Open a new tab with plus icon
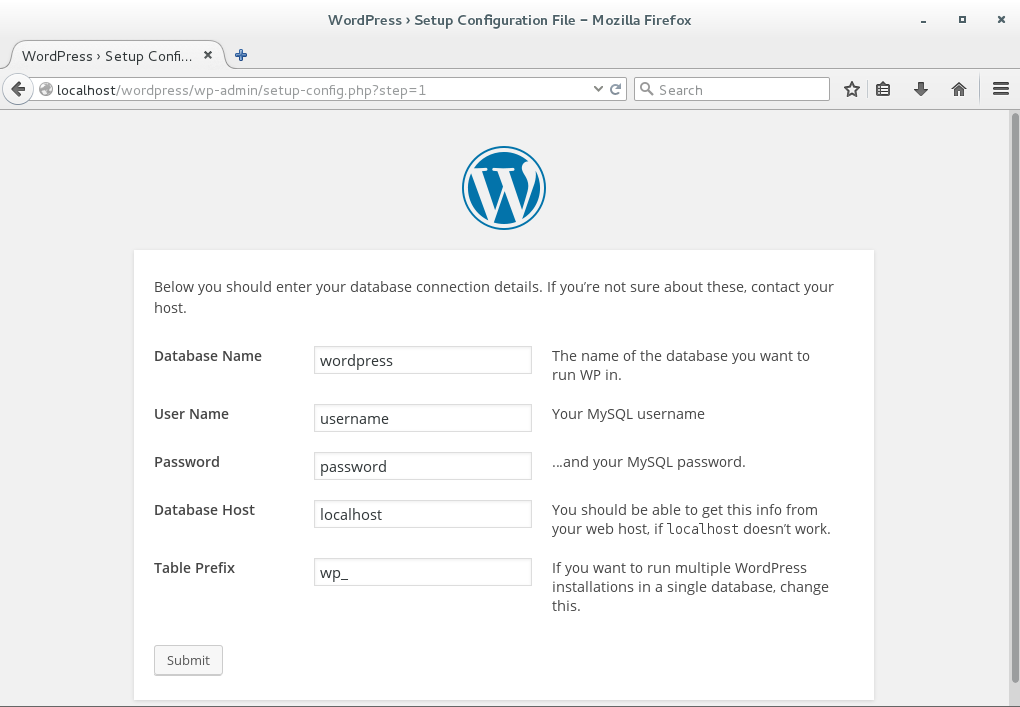This screenshot has height=707, width=1020. pos(241,55)
